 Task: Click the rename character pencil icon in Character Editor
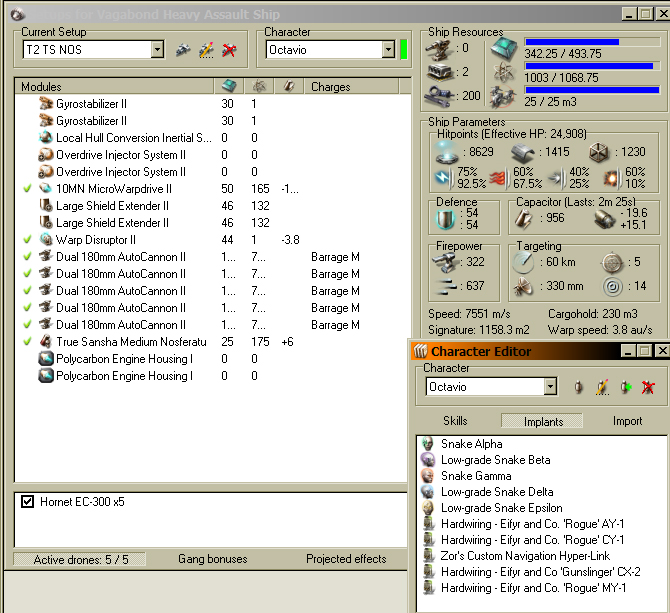tap(602, 387)
